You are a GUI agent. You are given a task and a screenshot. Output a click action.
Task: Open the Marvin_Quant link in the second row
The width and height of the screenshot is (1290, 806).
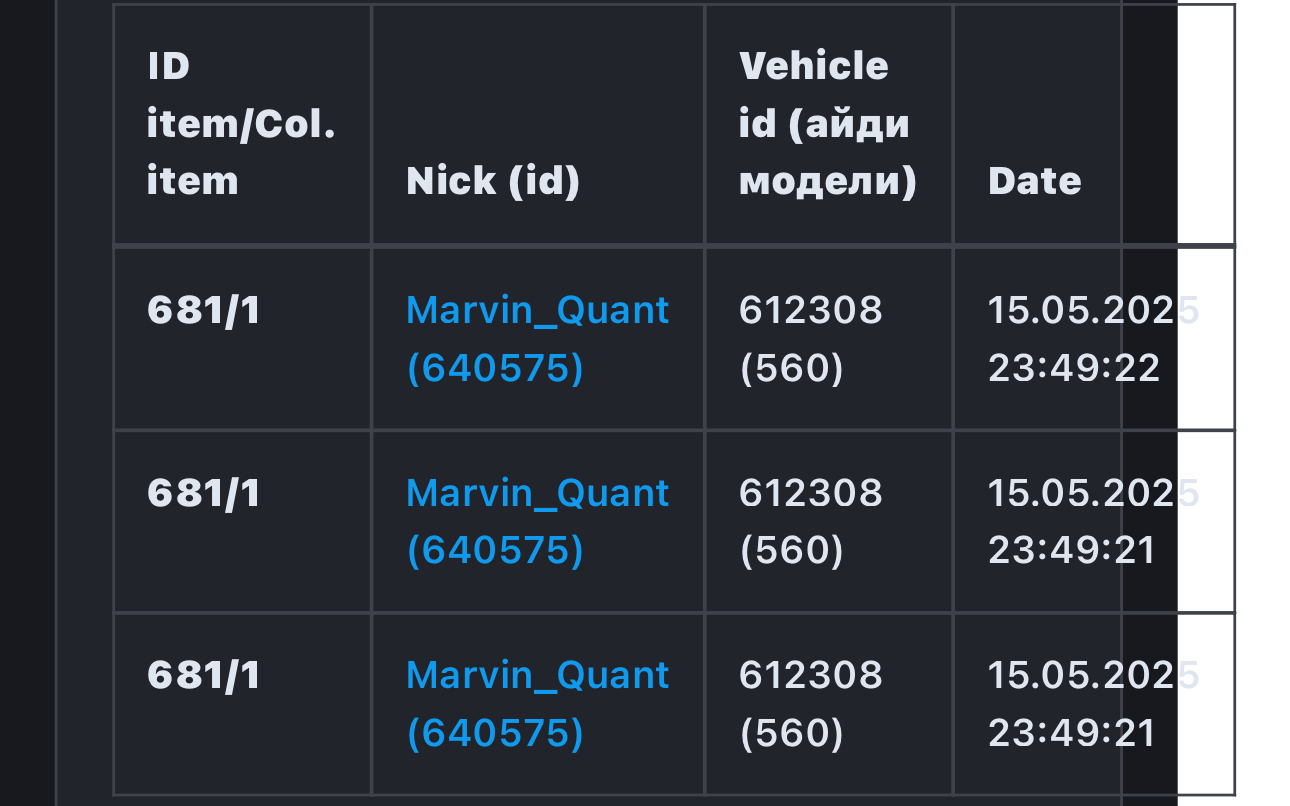[x=537, y=521]
